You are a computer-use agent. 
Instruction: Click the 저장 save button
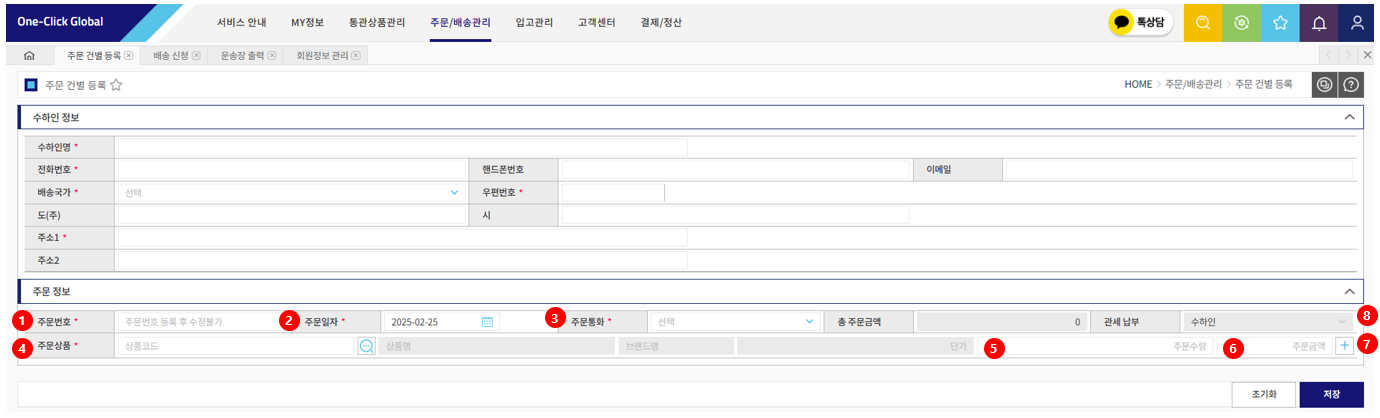(1331, 394)
